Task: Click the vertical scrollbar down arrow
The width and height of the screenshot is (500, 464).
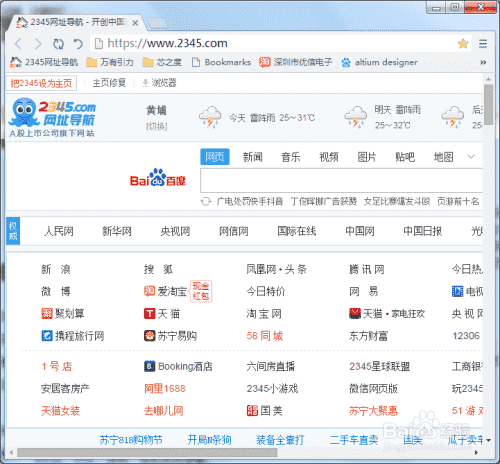Action: click(x=489, y=440)
